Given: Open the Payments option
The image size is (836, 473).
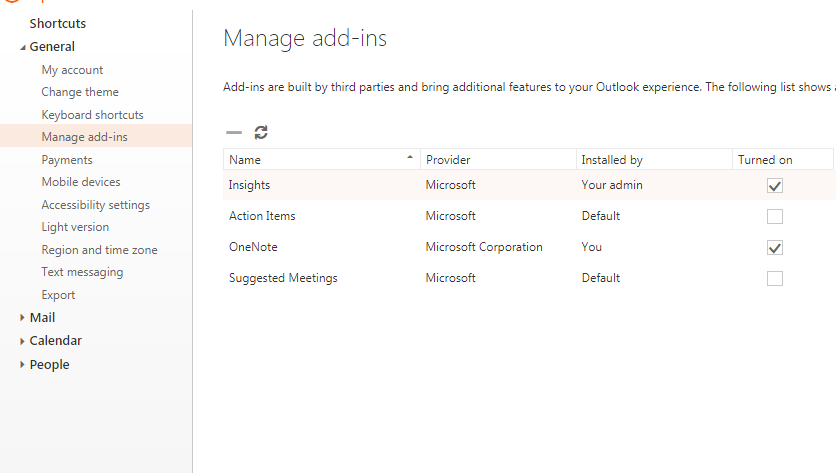Looking at the screenshot, I should [67, 159].
